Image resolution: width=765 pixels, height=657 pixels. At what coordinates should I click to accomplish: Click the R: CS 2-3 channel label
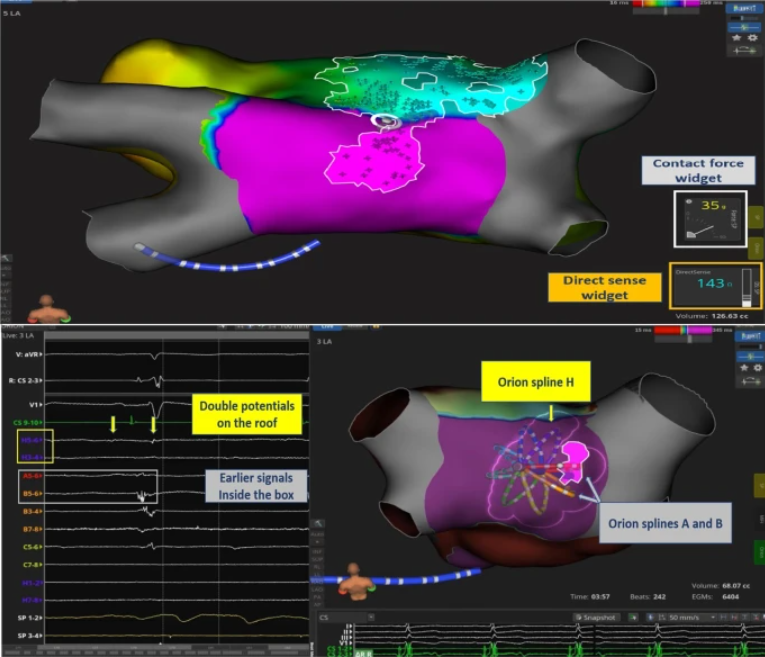tap(25, 380)
